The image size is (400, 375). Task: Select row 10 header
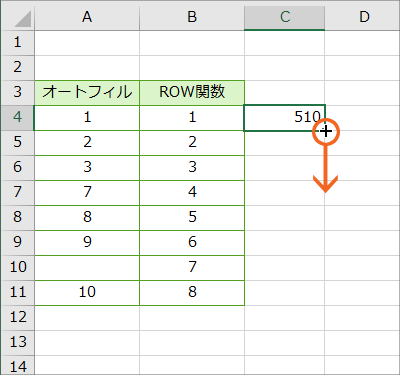[17, 268]
